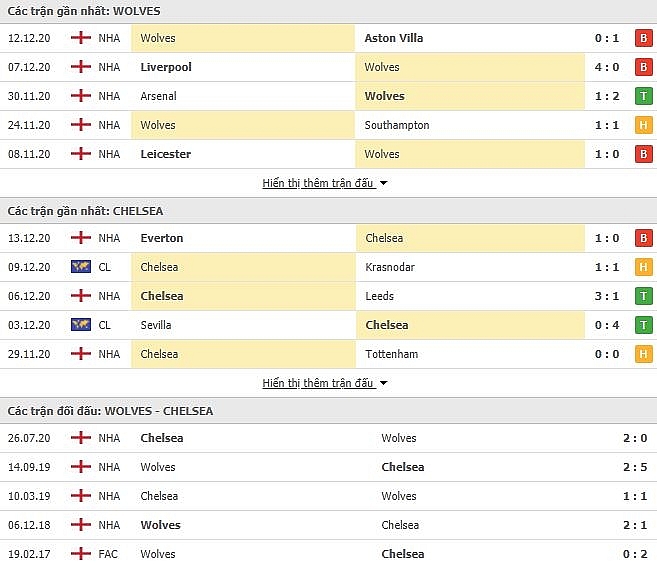
Task: Select the "Các trận đối đầu: WOLVES - CHELSEA" header
Action: point(110,411)
